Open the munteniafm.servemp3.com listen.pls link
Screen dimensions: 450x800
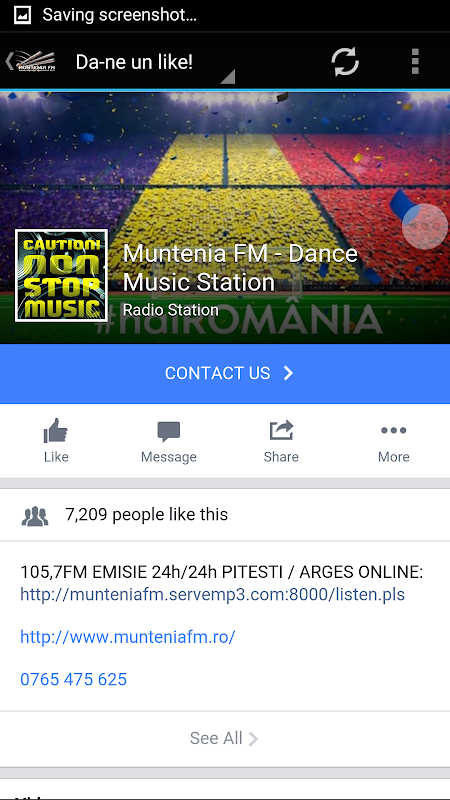click(212, 594)
